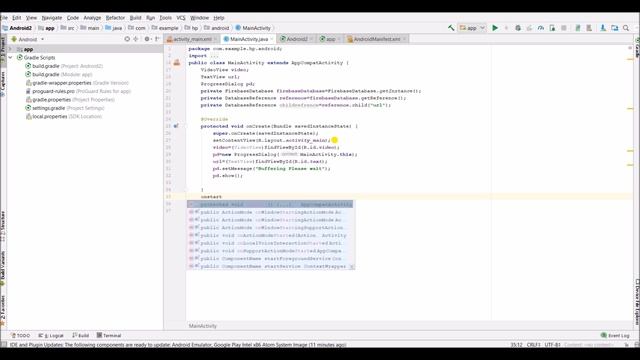This screenshot has width=640, height=360.
Task: Click the example breadcrumb in navigation bar
Action: pos(165,28)
